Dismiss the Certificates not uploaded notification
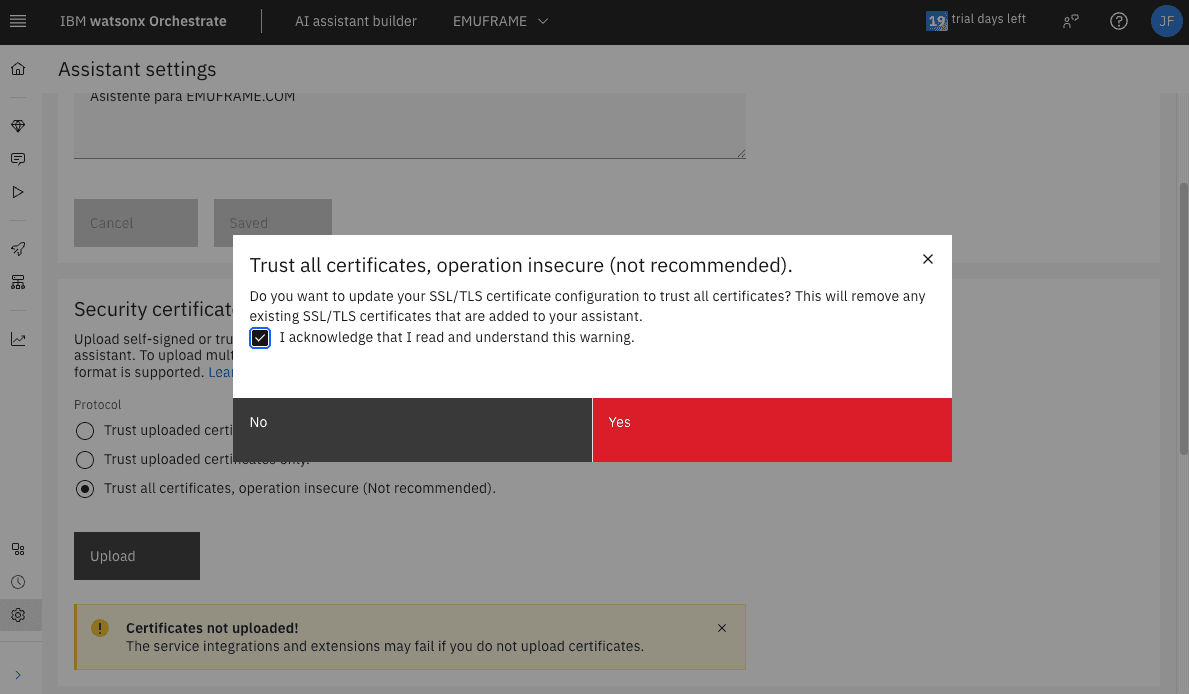This screenshot has height=694, width=1189. (x=722, y=628)
